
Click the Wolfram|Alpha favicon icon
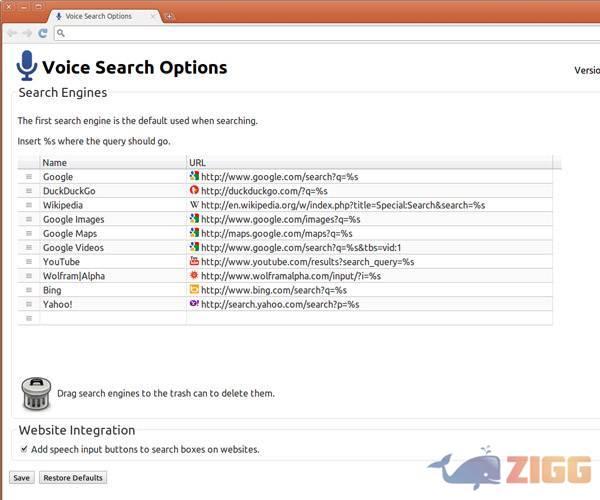click(194, 276)
